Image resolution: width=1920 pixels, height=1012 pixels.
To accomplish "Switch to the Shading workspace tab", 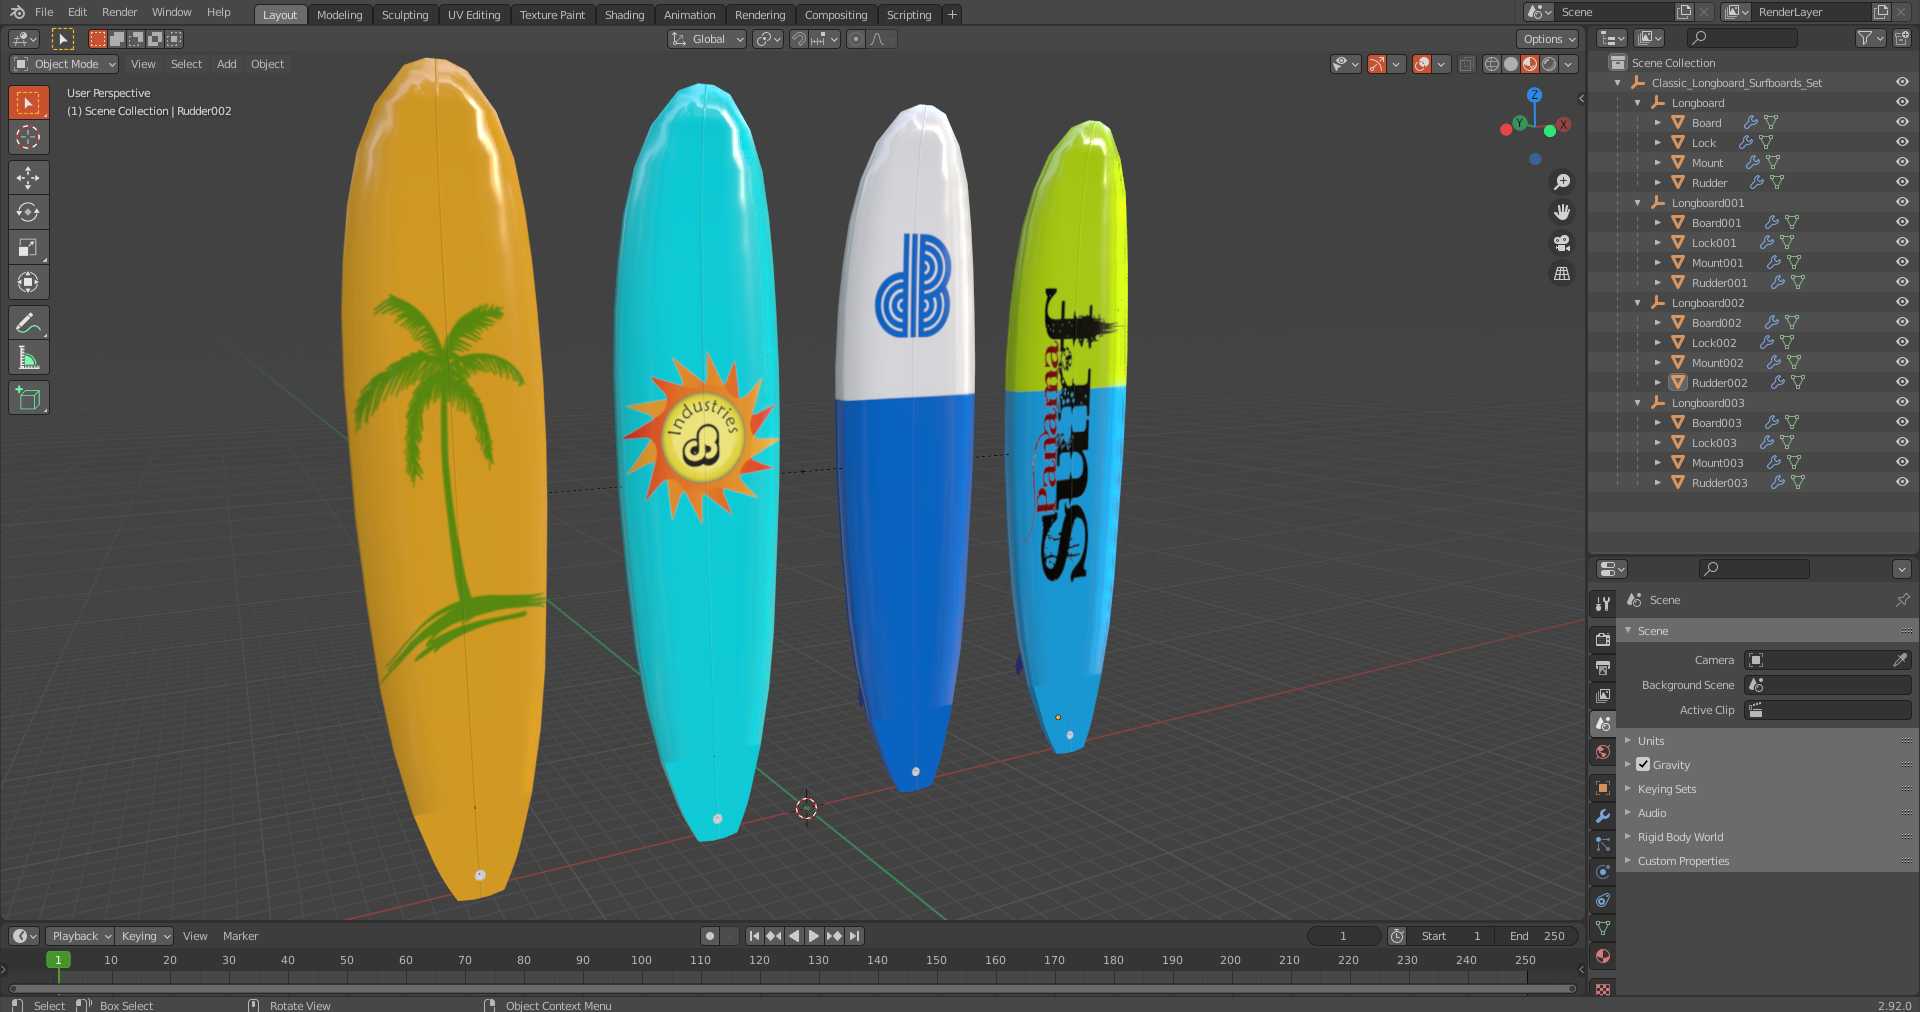I will [x=624, y=15].
